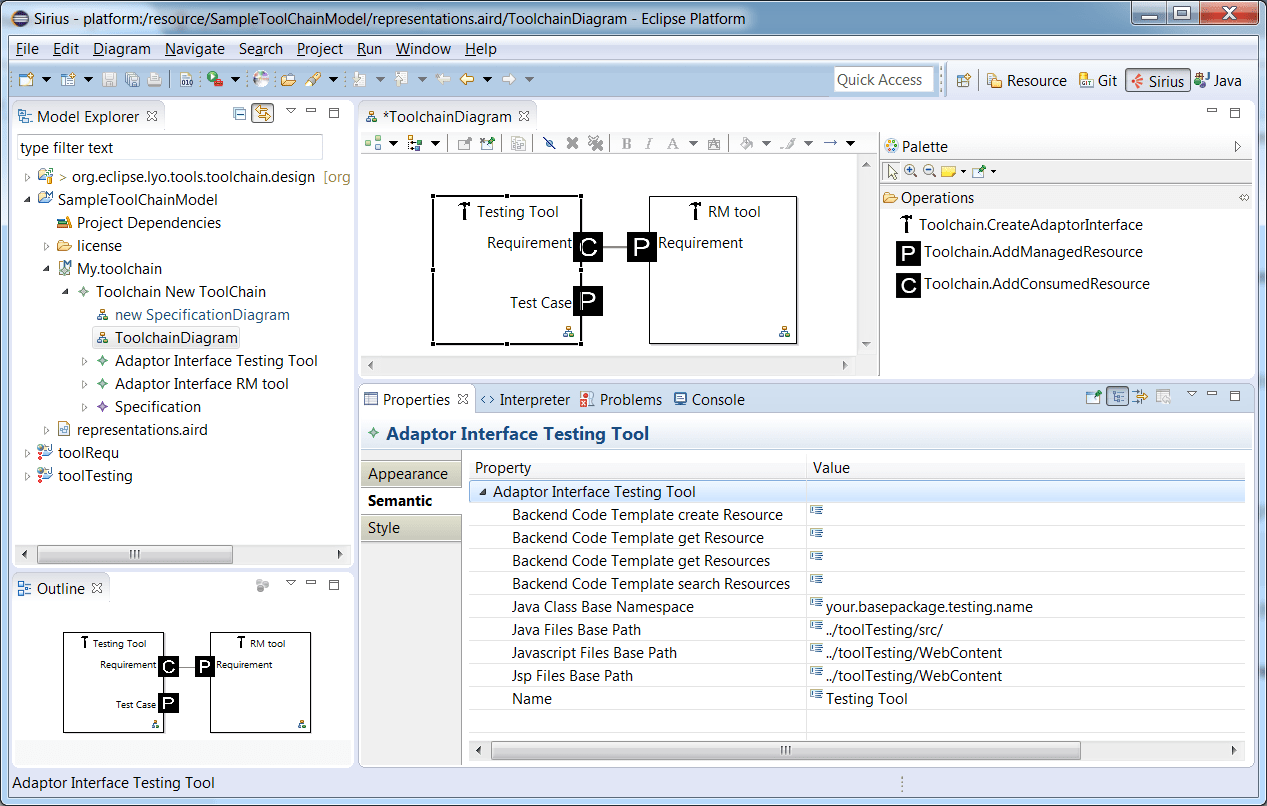1267x806 pixels.
Task: Click bold formatting icon in diagram toolbar
Action: pyautogui.click(x=625, y=143)
